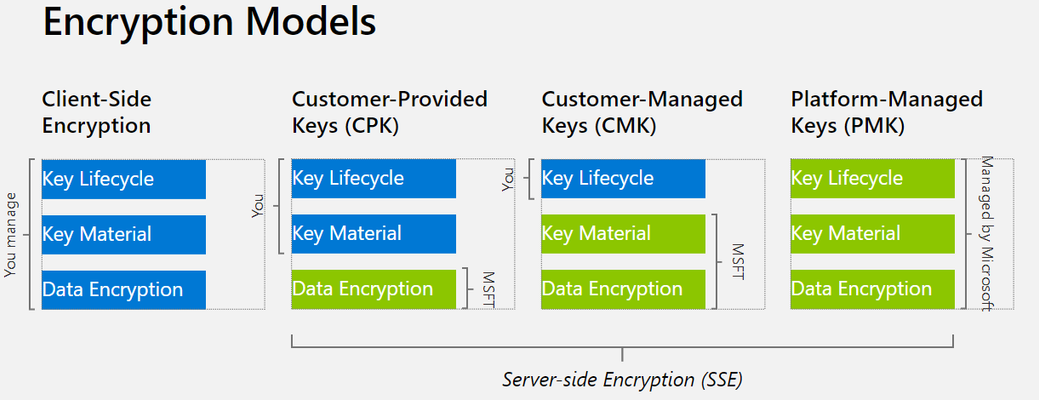Click Key Material block under Client-Side Encryption
This screenshot has width=1039, height=400.
click(124, 234)
